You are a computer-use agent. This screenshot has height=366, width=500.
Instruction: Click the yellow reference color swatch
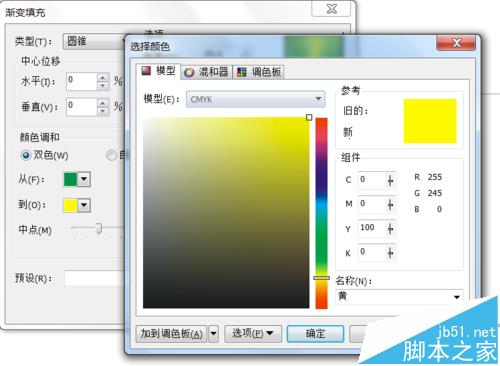click(430, 121)
